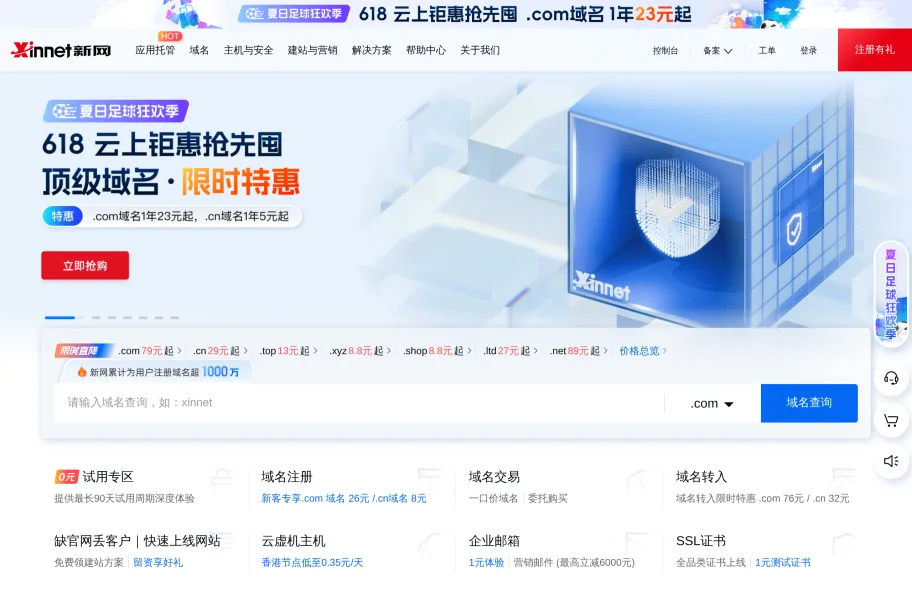
Task: Open 应用托管 menu
Action: 155,51
